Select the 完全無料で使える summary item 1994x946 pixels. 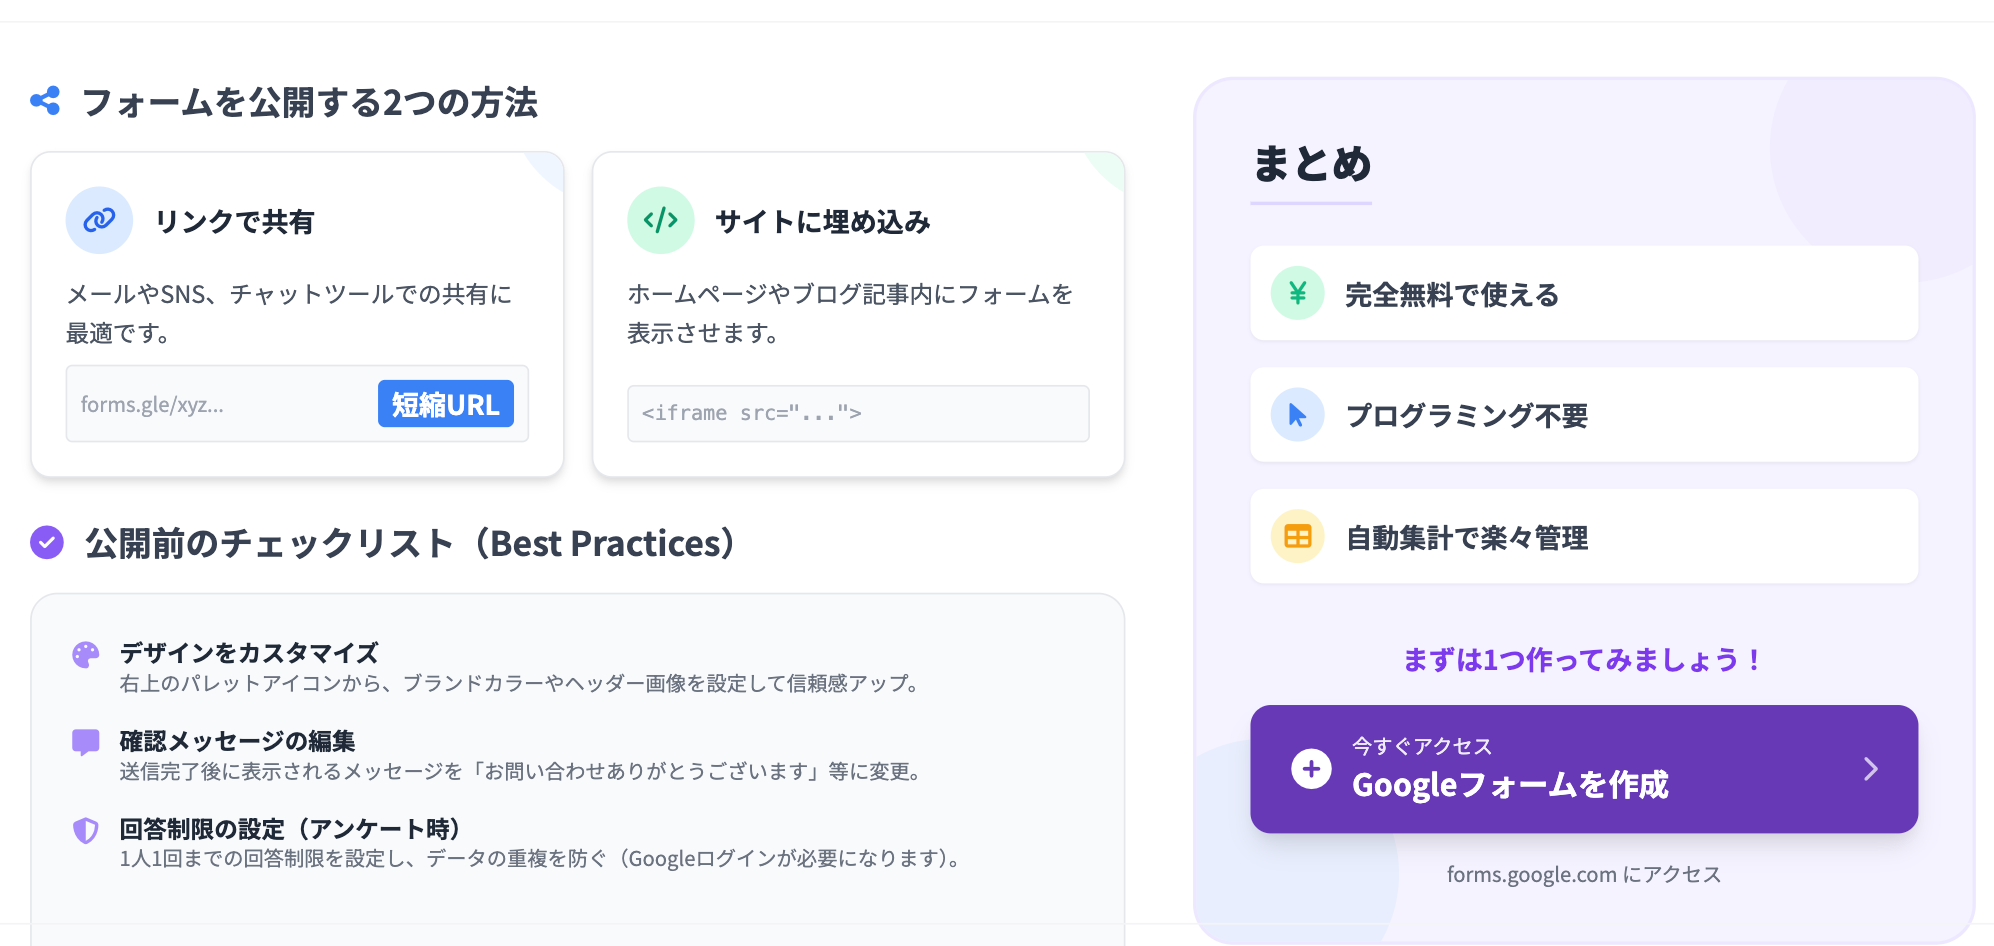[1583, 294]
